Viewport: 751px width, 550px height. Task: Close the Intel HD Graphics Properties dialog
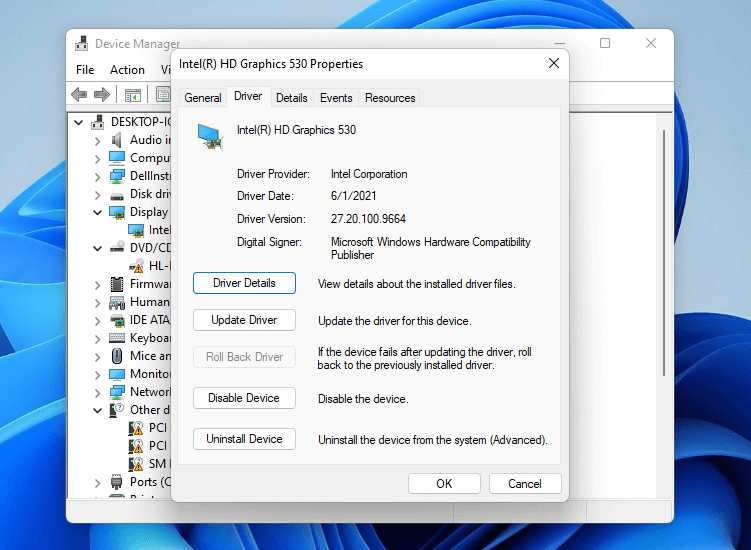[554, 63]
